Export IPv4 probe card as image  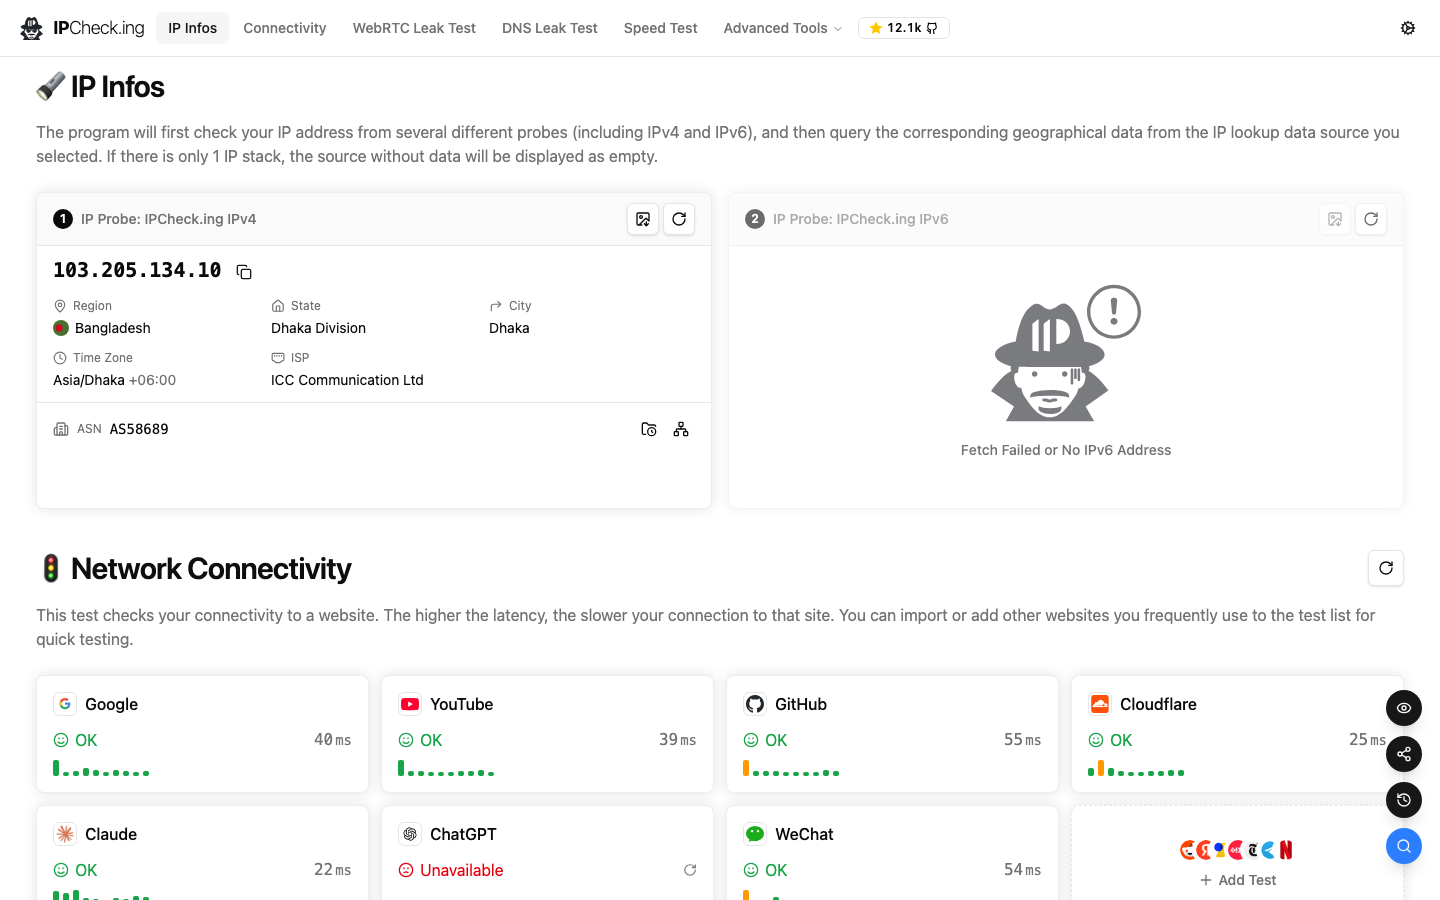click(643, 219)
